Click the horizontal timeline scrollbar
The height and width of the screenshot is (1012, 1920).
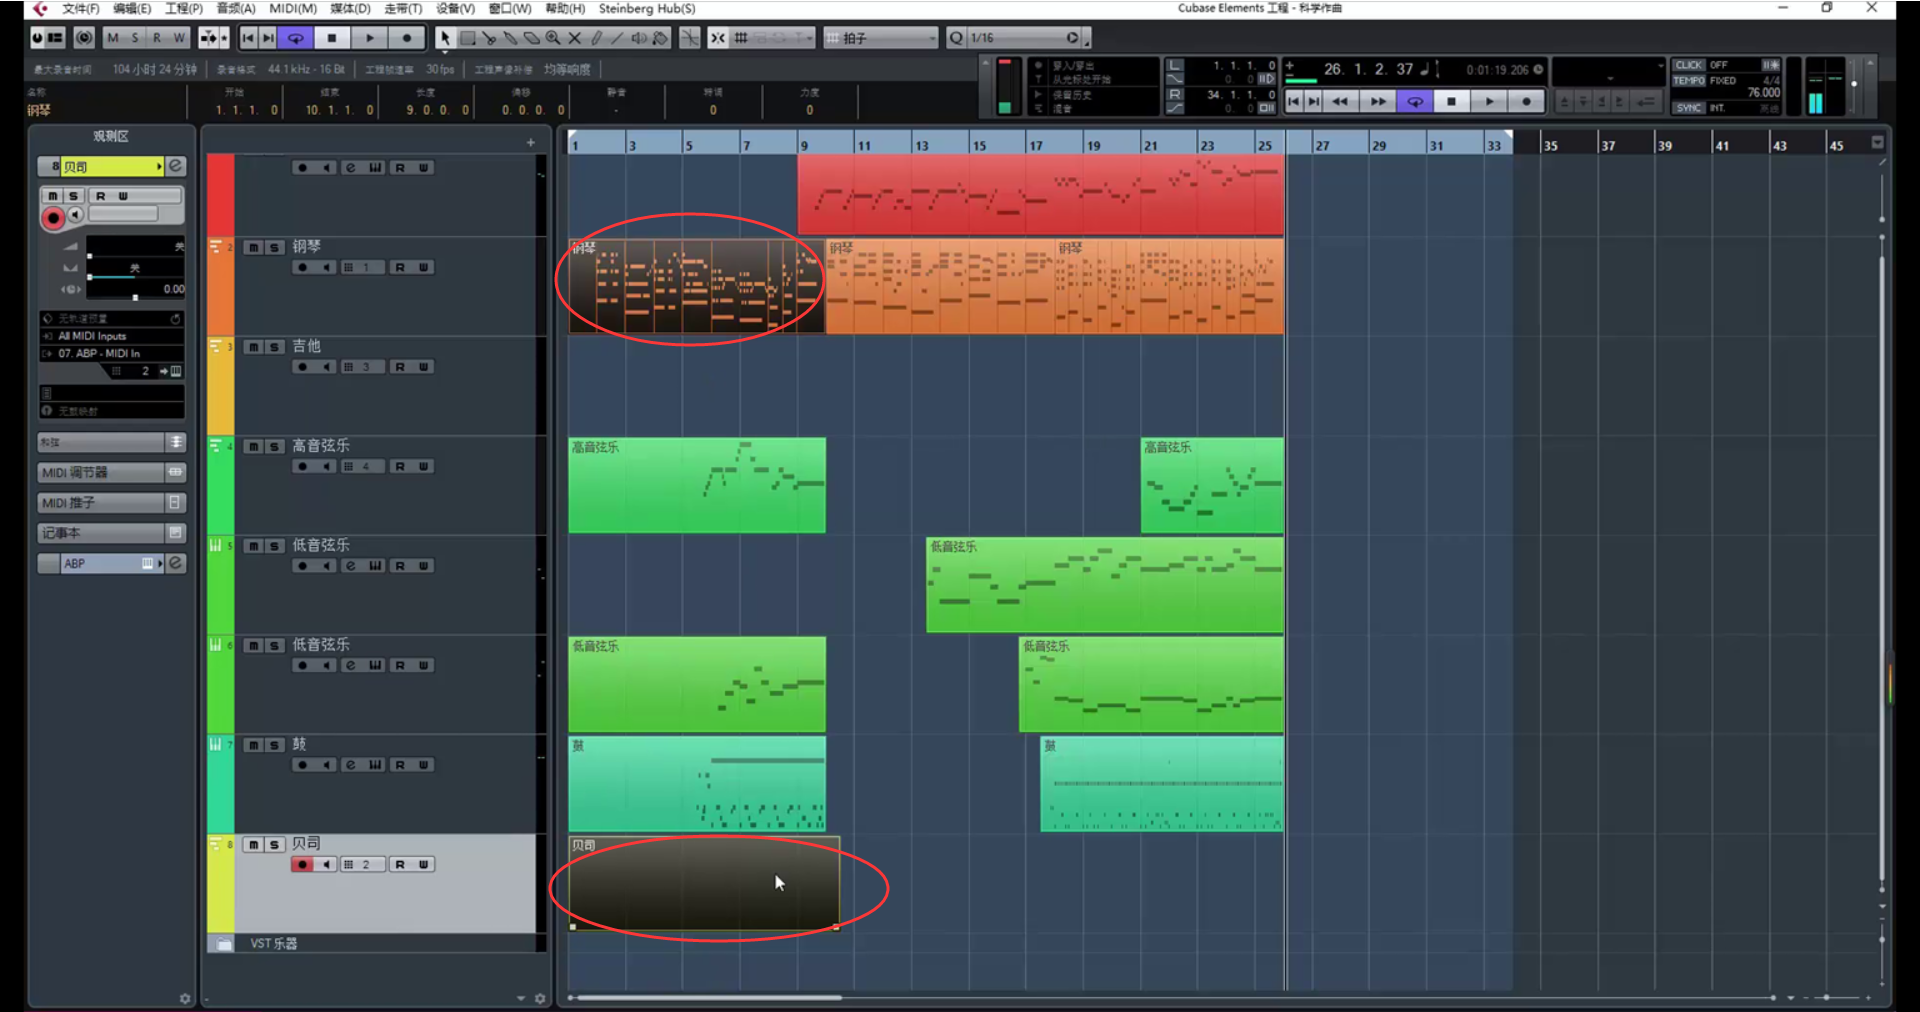710,997
